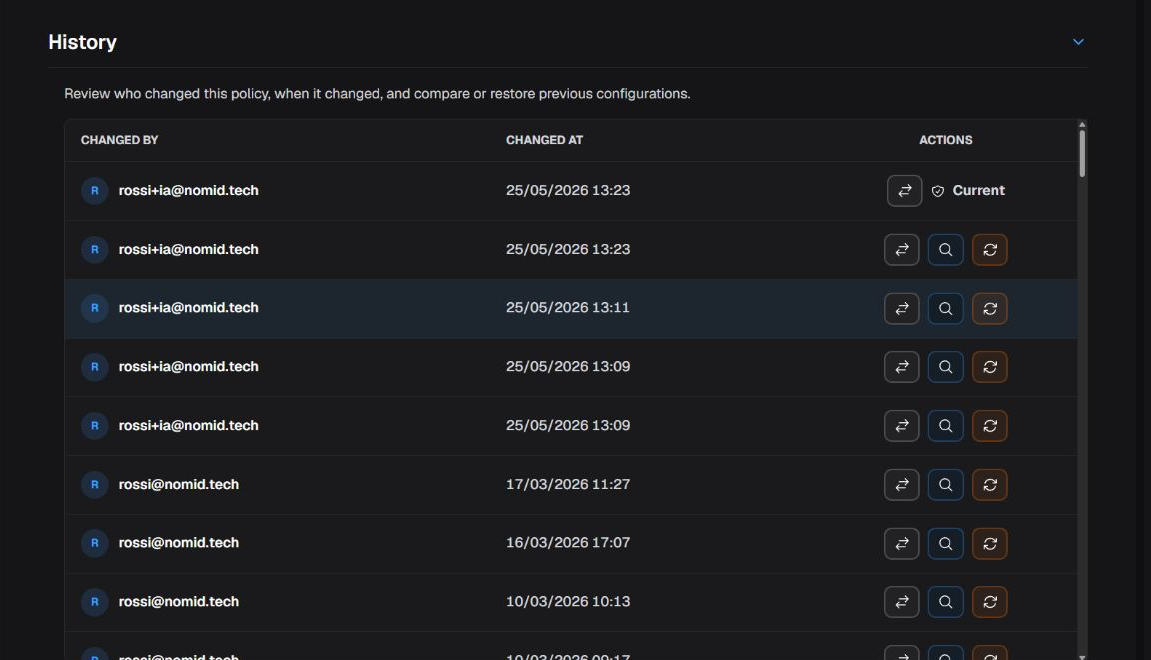
Task: Inspect the 17/03/2026 11:27 version
Action: click(945, 485)
